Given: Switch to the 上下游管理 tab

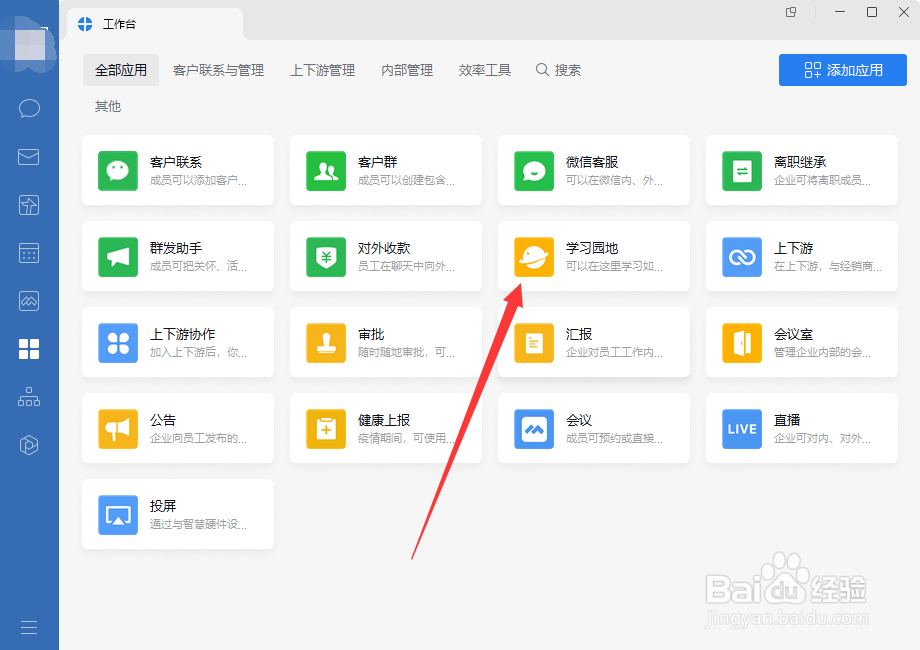Looking at the screenshot, I should [323, 70].
